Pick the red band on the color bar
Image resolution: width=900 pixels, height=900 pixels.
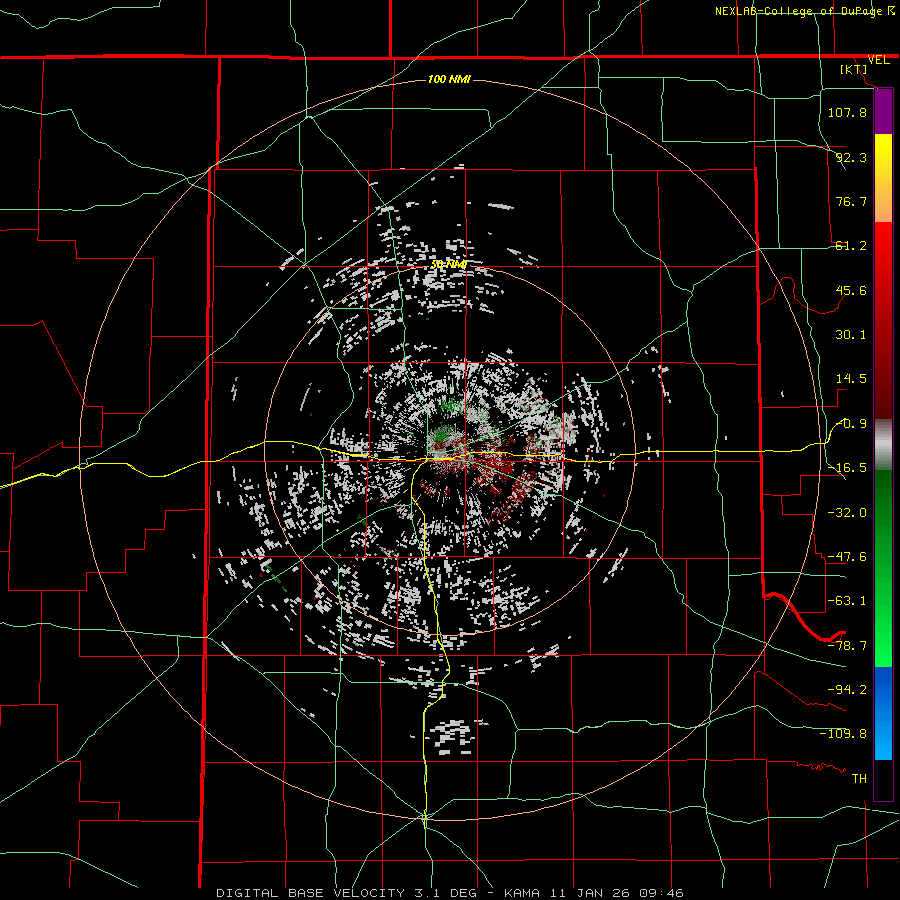tap(883, 320)
